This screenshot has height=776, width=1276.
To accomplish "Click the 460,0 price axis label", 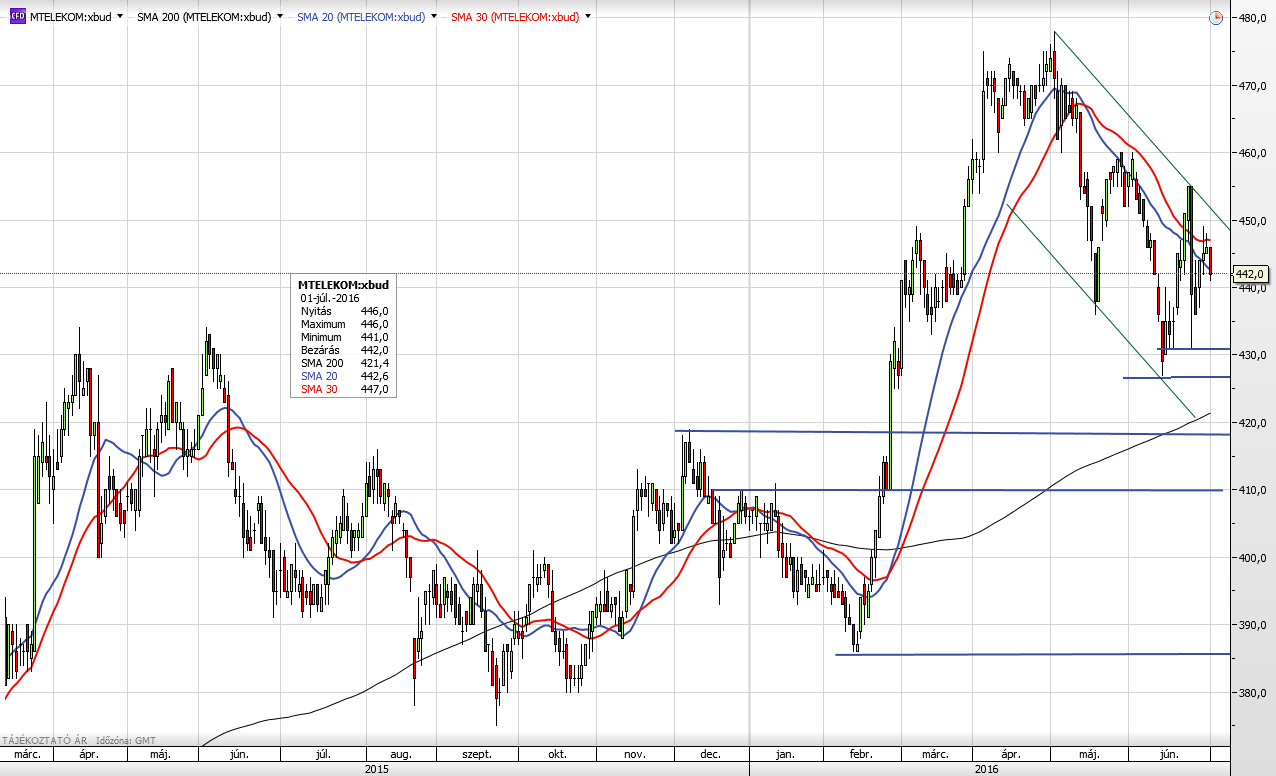I will tap(1254, 153).
